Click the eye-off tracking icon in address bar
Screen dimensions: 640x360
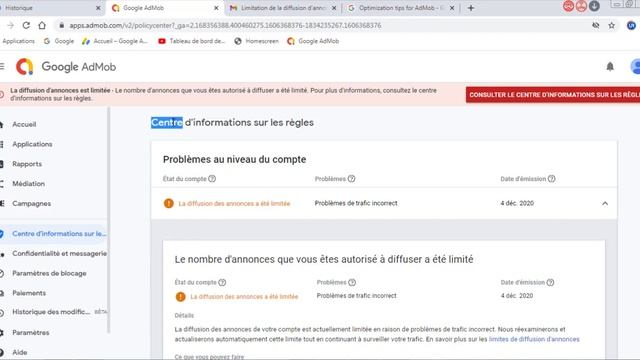pyautogui.click(x=596, y=25)
